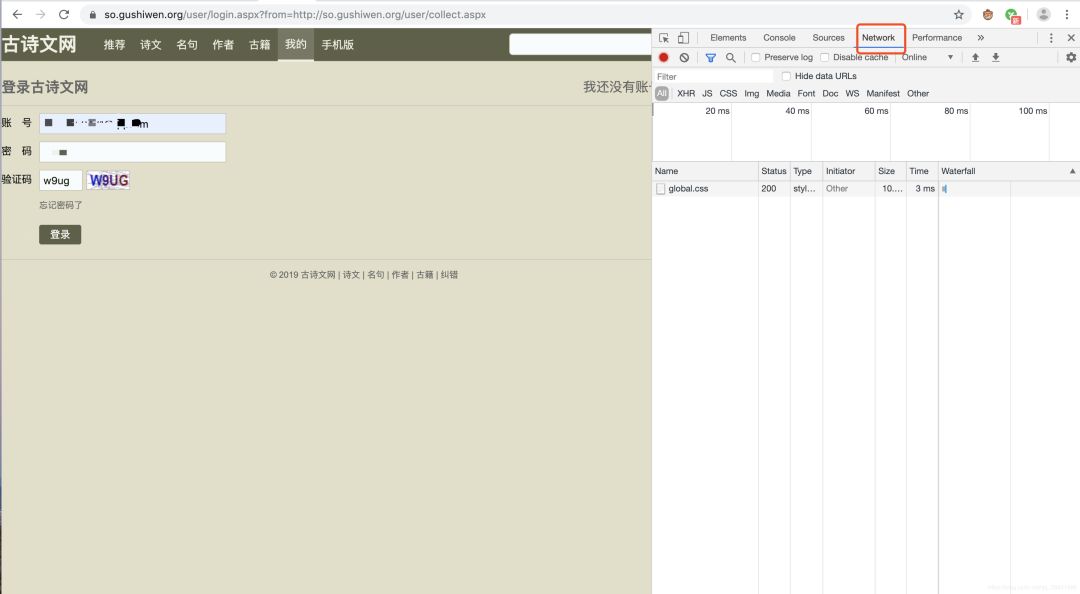Sort by the Name column header
The width and height of the screenshot is (1080, 594).
705,171
